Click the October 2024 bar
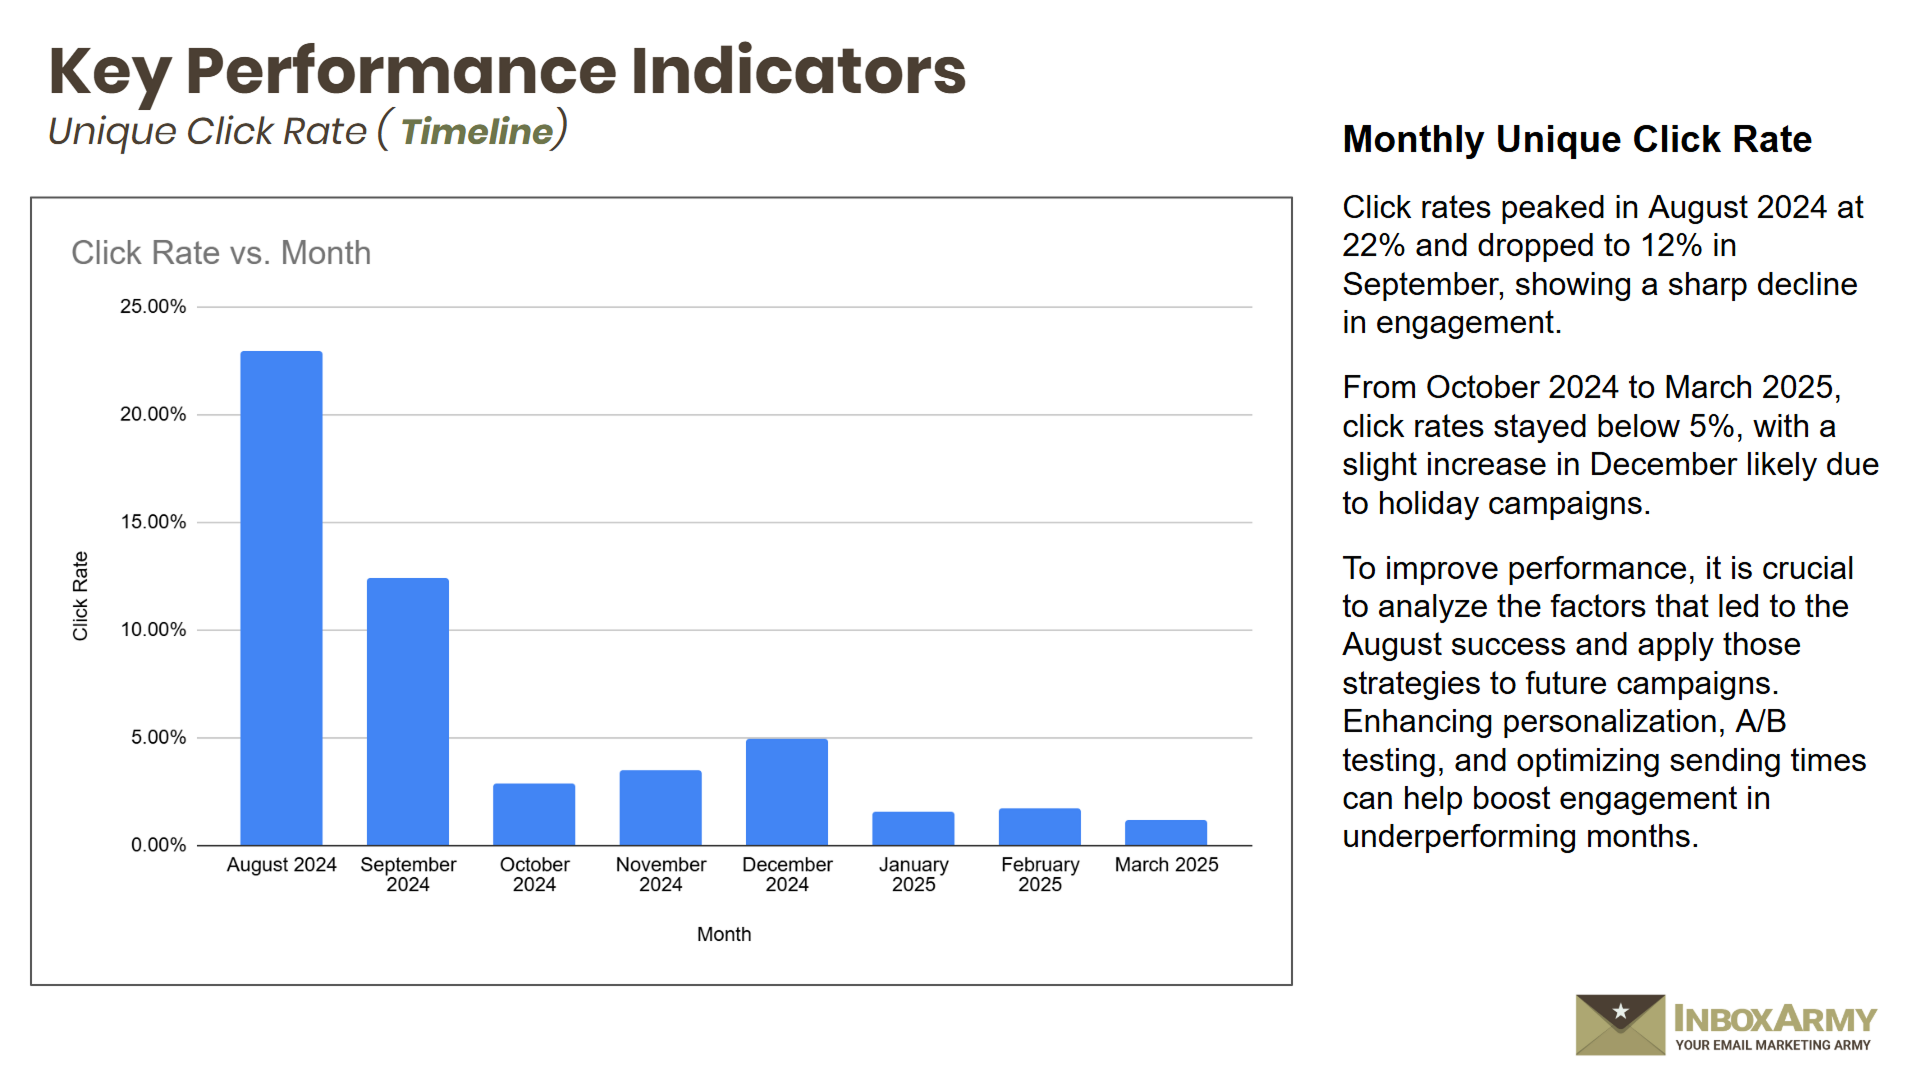The width and height of the screenshot is (1920, 1080). click(x=534, y=814)
